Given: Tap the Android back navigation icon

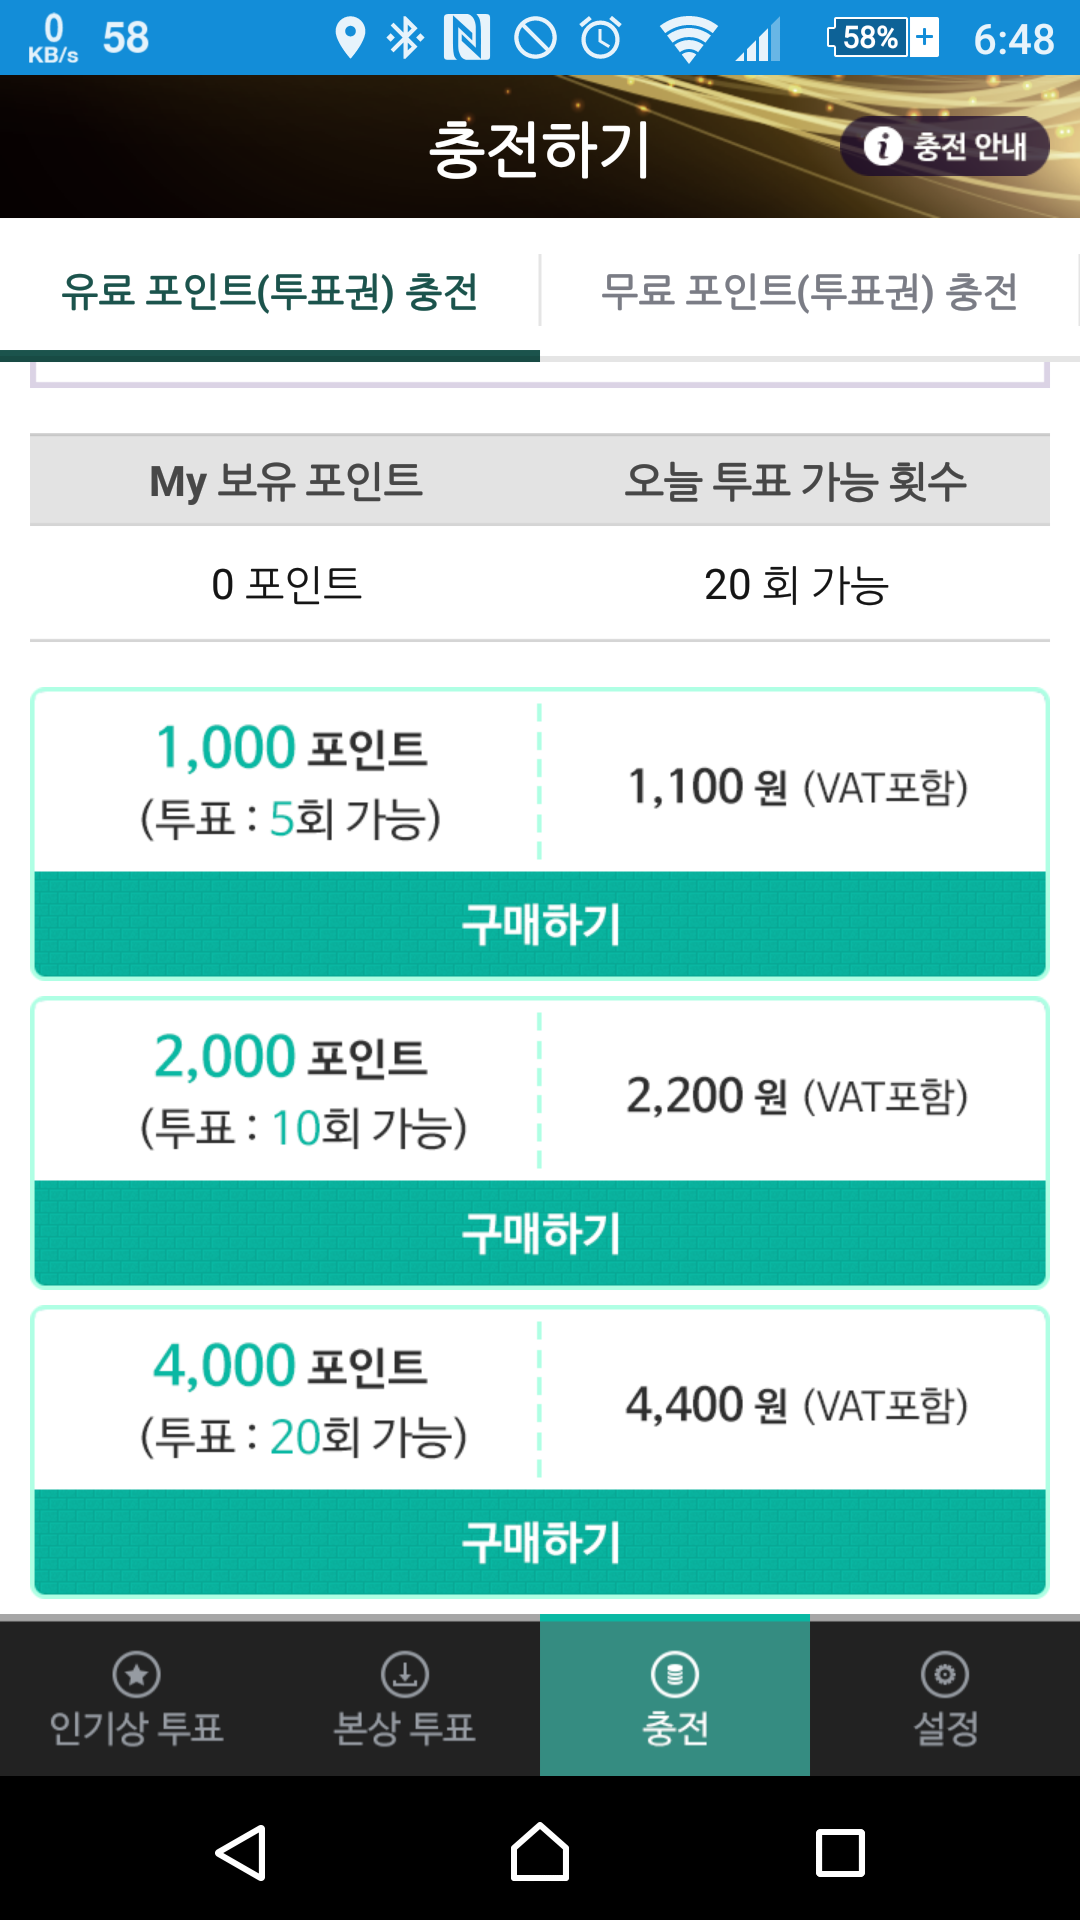Looking at the screenshot, I should click(241, 1853).
